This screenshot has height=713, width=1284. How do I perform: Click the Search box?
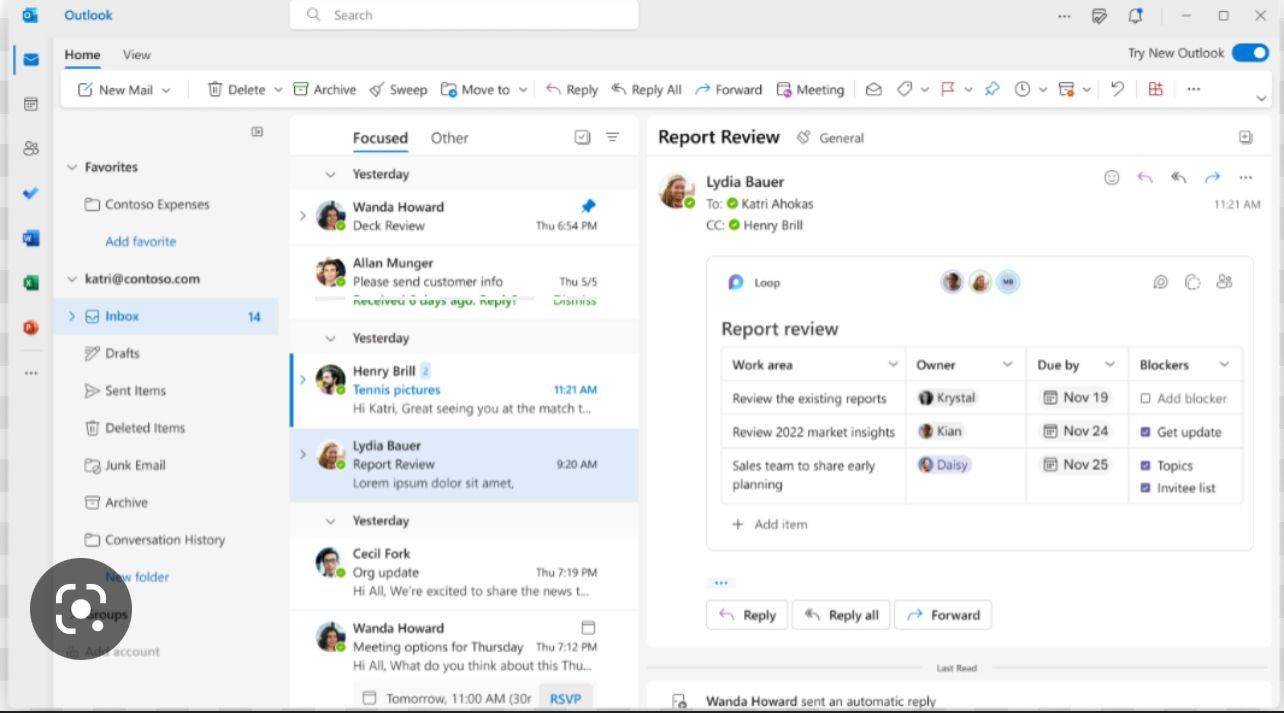464,15
